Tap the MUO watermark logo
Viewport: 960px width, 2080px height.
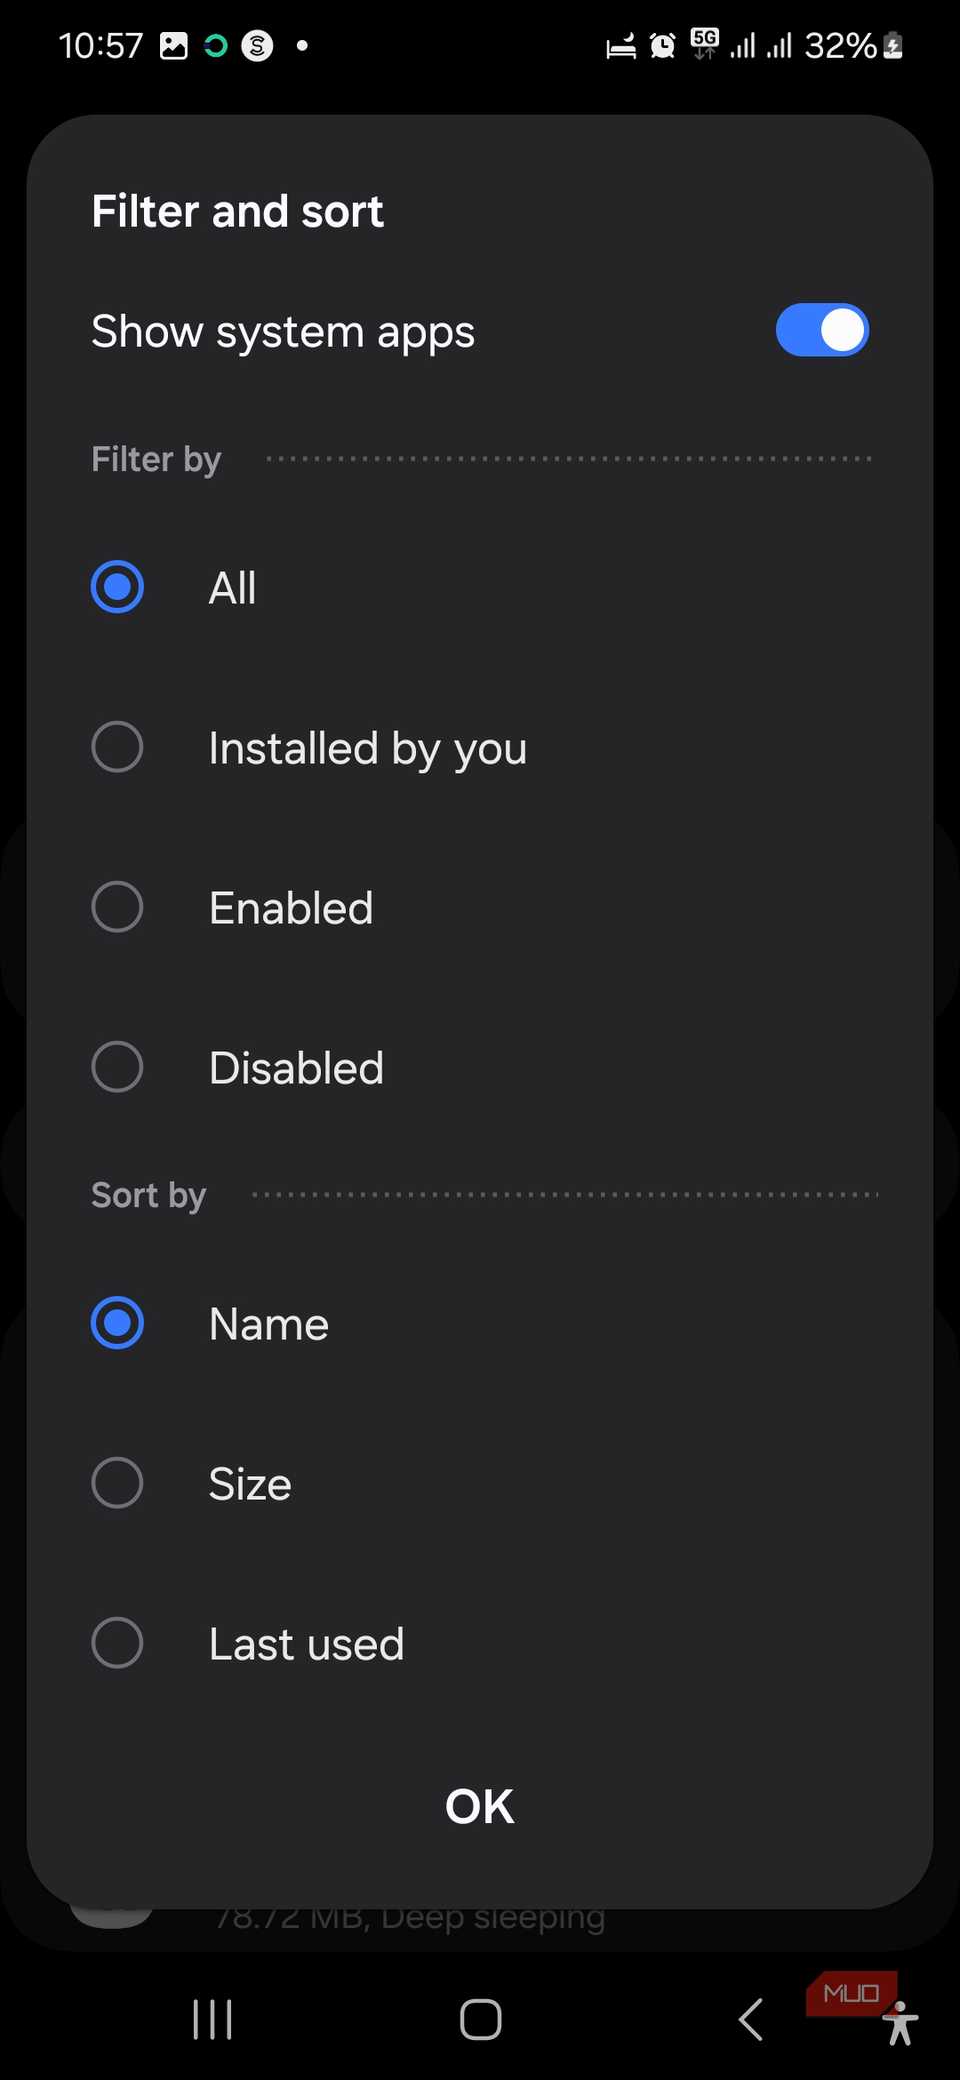[849, 1992]
